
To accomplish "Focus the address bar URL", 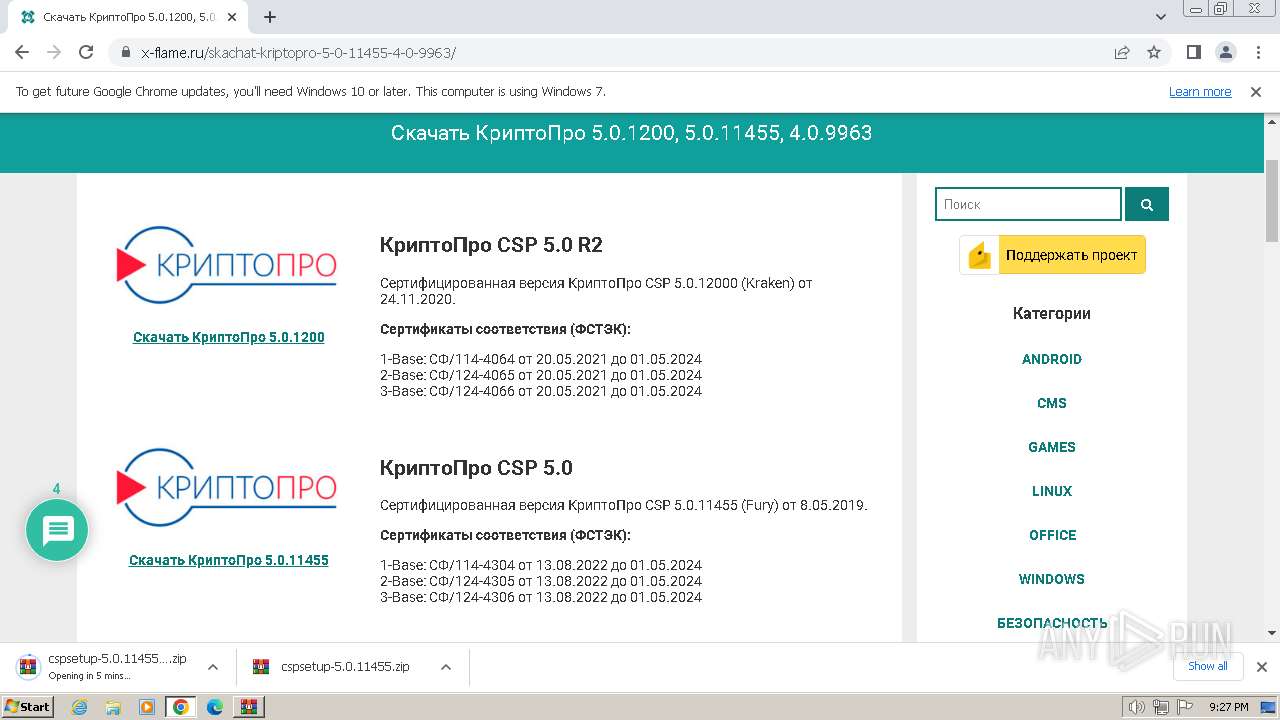I will point(298,52).
